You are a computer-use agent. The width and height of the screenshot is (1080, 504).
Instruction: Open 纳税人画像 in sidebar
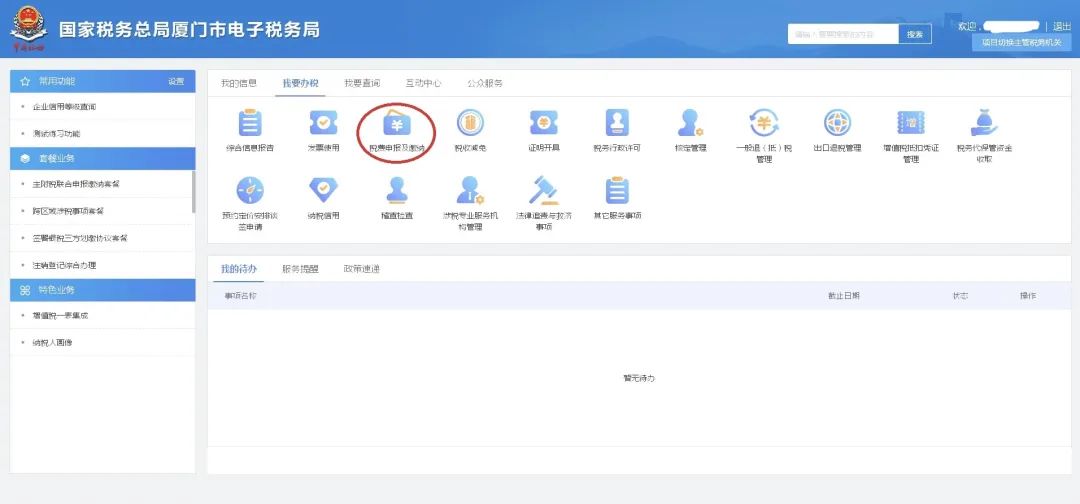coord(52,342)
